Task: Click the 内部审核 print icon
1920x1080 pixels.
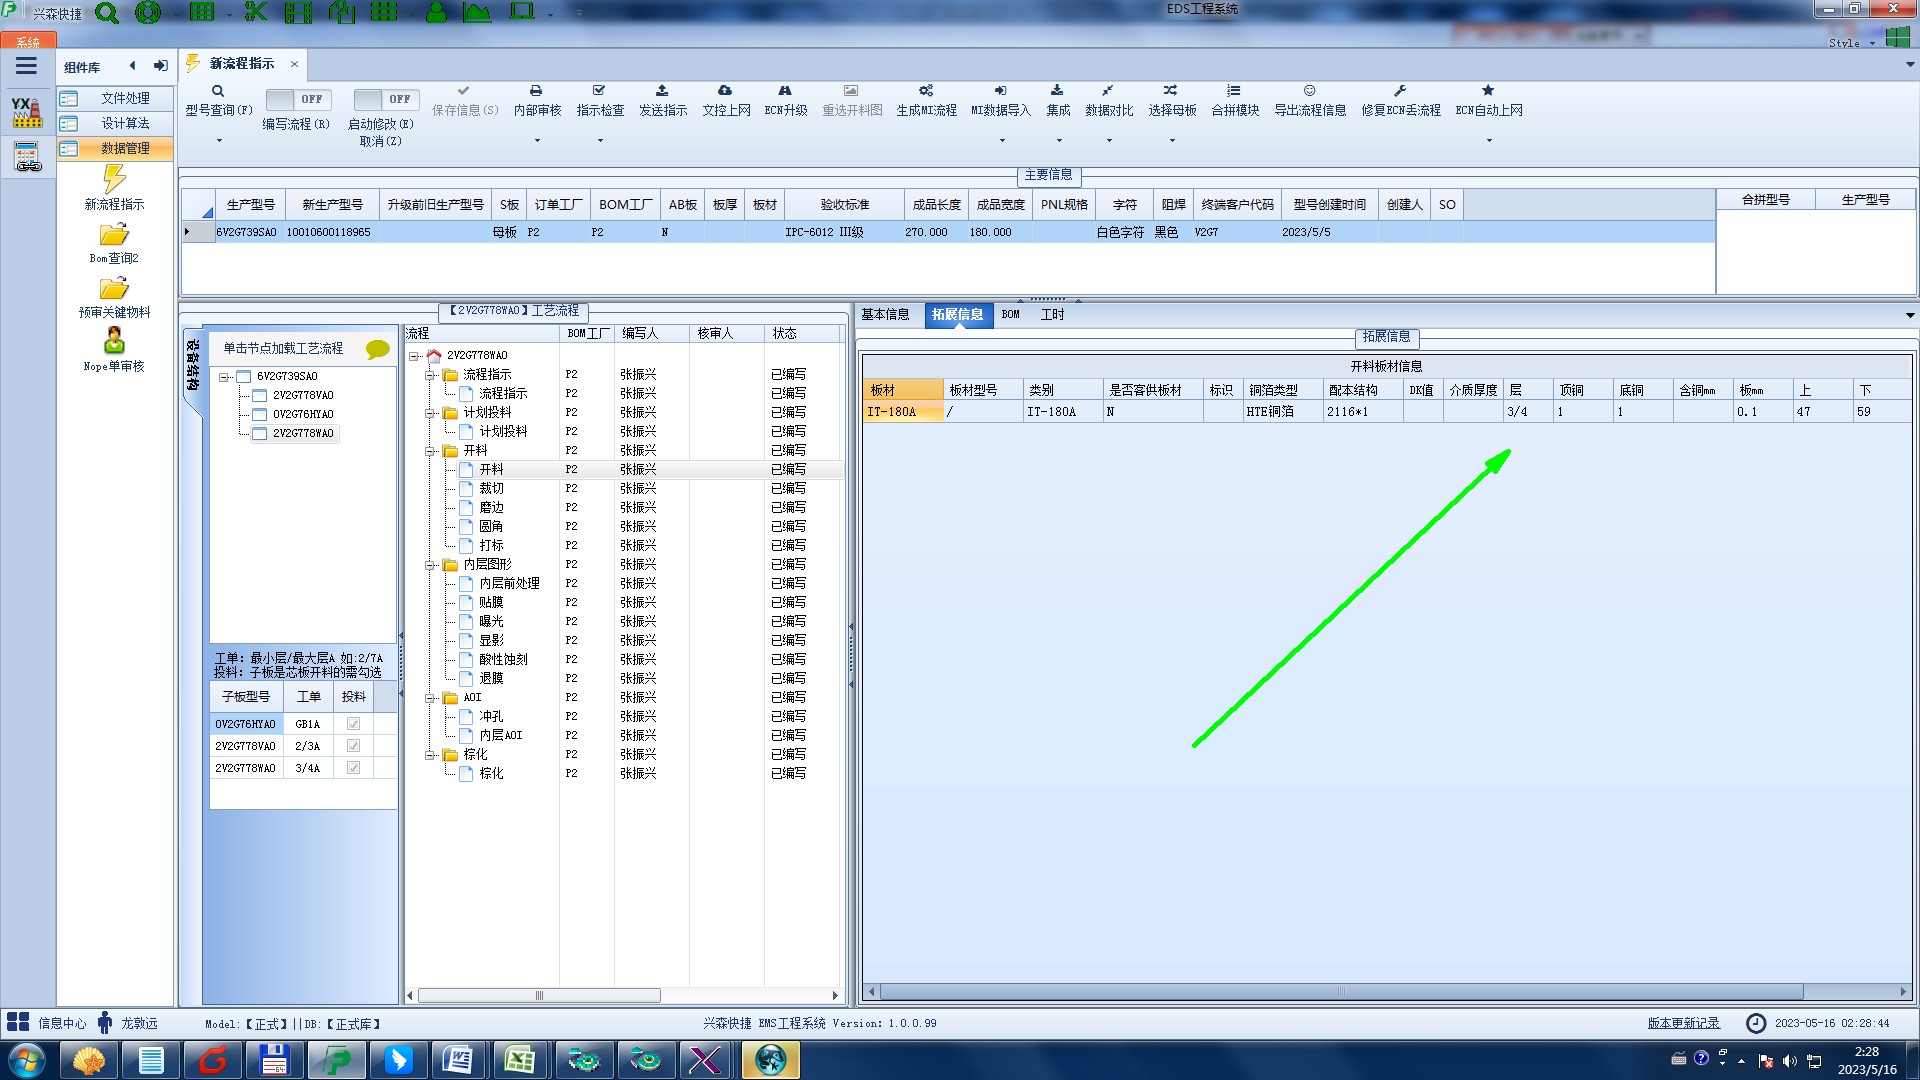Action: point(536,91)
